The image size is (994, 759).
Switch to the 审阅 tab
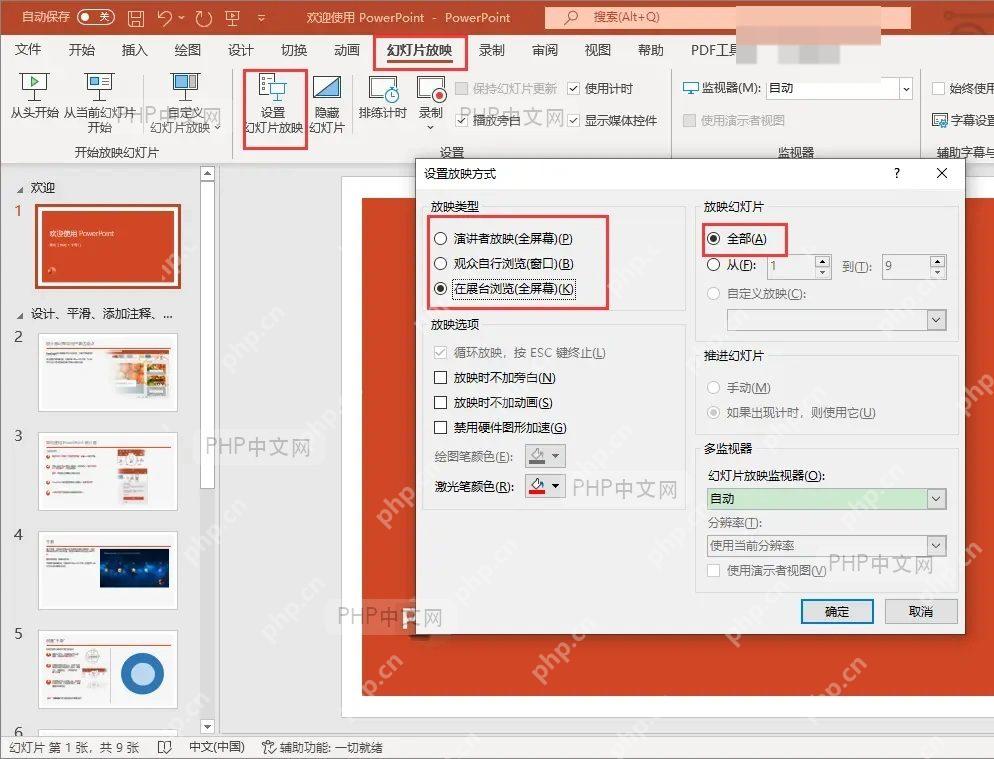[545, 49]
